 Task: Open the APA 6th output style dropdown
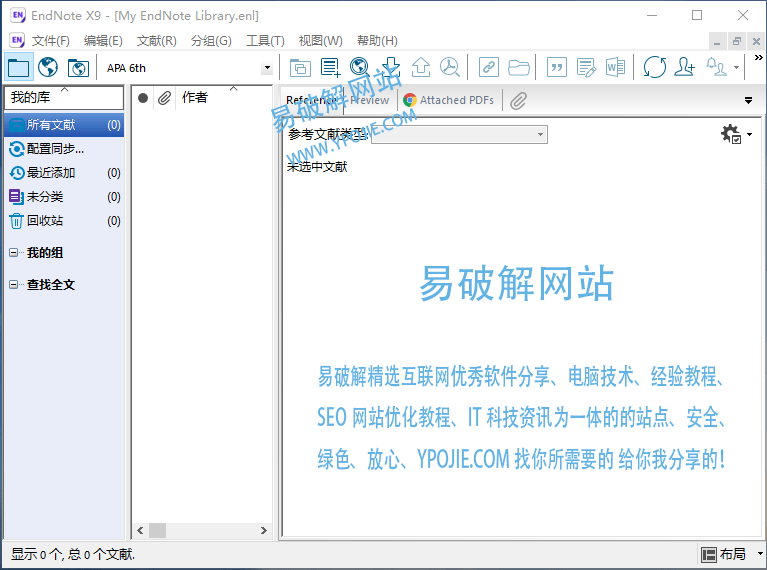tap(267, 68)
